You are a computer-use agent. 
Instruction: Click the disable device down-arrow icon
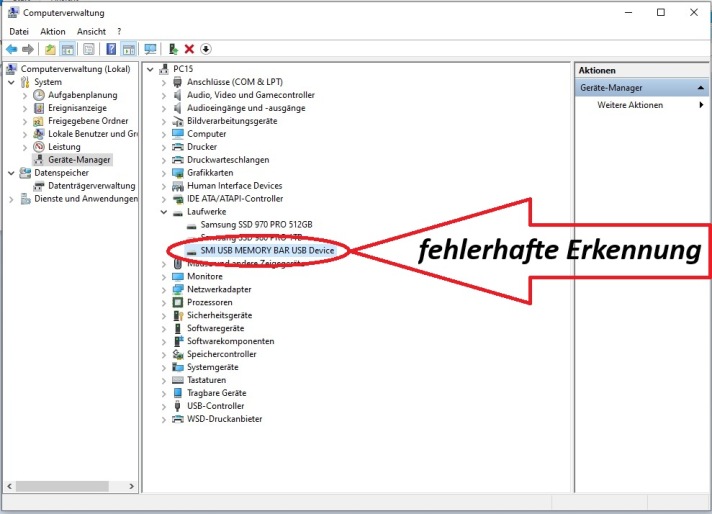206,49
